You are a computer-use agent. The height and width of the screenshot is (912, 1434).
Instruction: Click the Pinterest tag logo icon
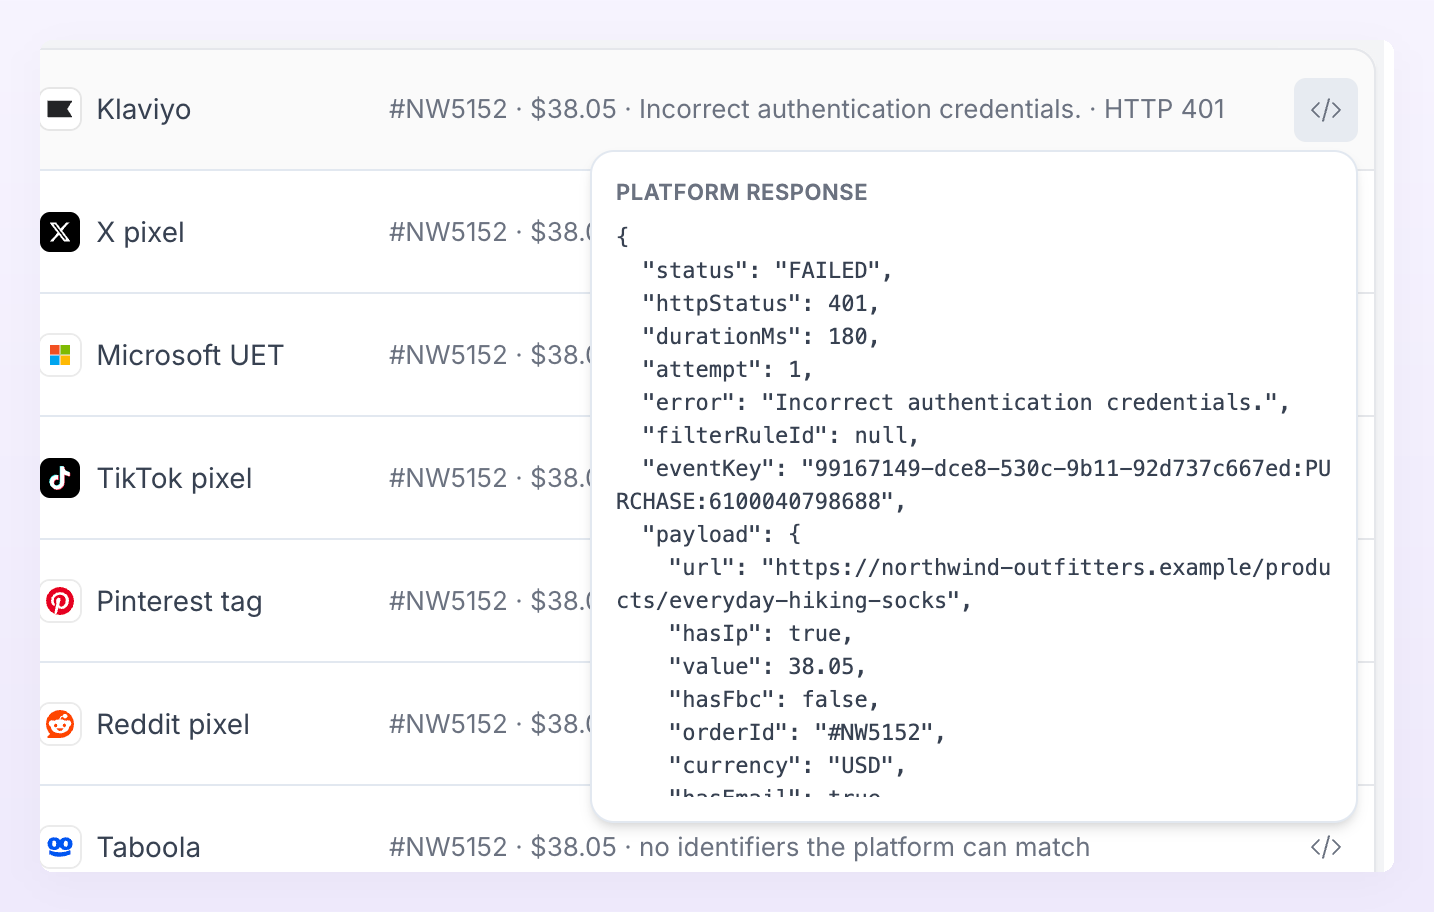click(x=60, y=601)
